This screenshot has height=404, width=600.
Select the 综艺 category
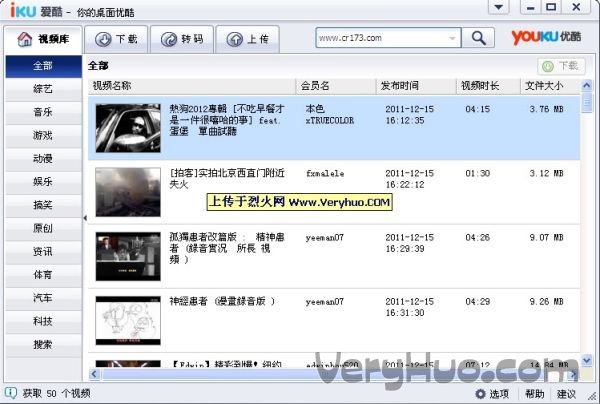point(43,89)
